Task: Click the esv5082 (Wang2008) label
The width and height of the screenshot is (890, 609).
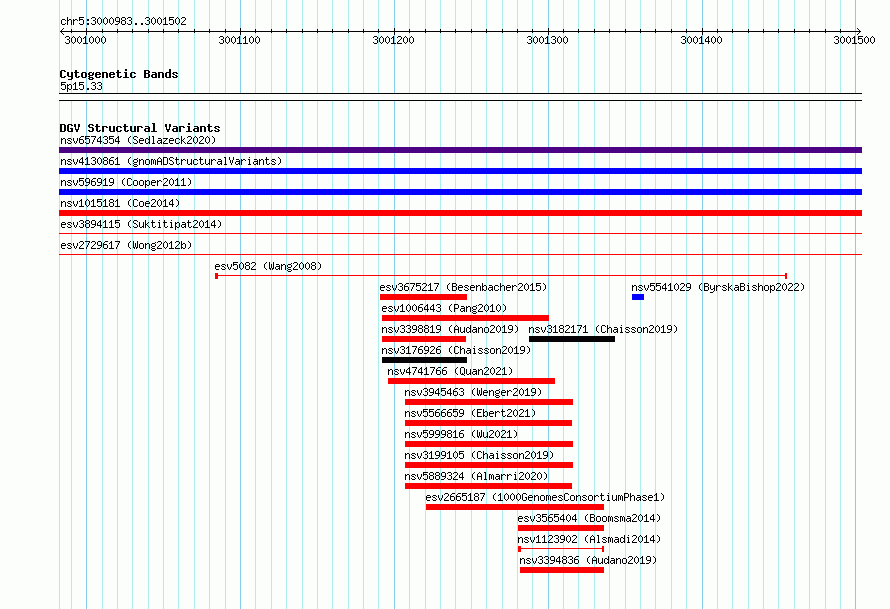Action: point(268,266)
